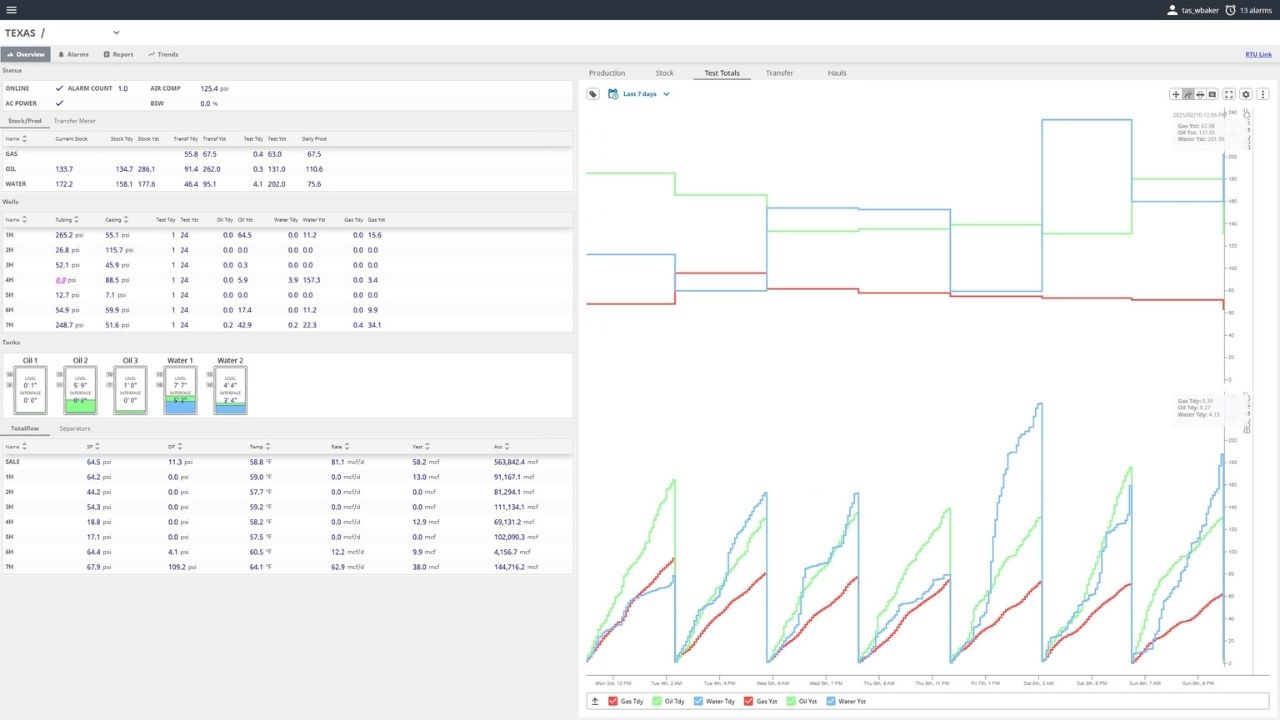The height and width of the screenshot is (720, 1280).
Task: Switch to the Alarms tab
Action: [x=74, y=54]
